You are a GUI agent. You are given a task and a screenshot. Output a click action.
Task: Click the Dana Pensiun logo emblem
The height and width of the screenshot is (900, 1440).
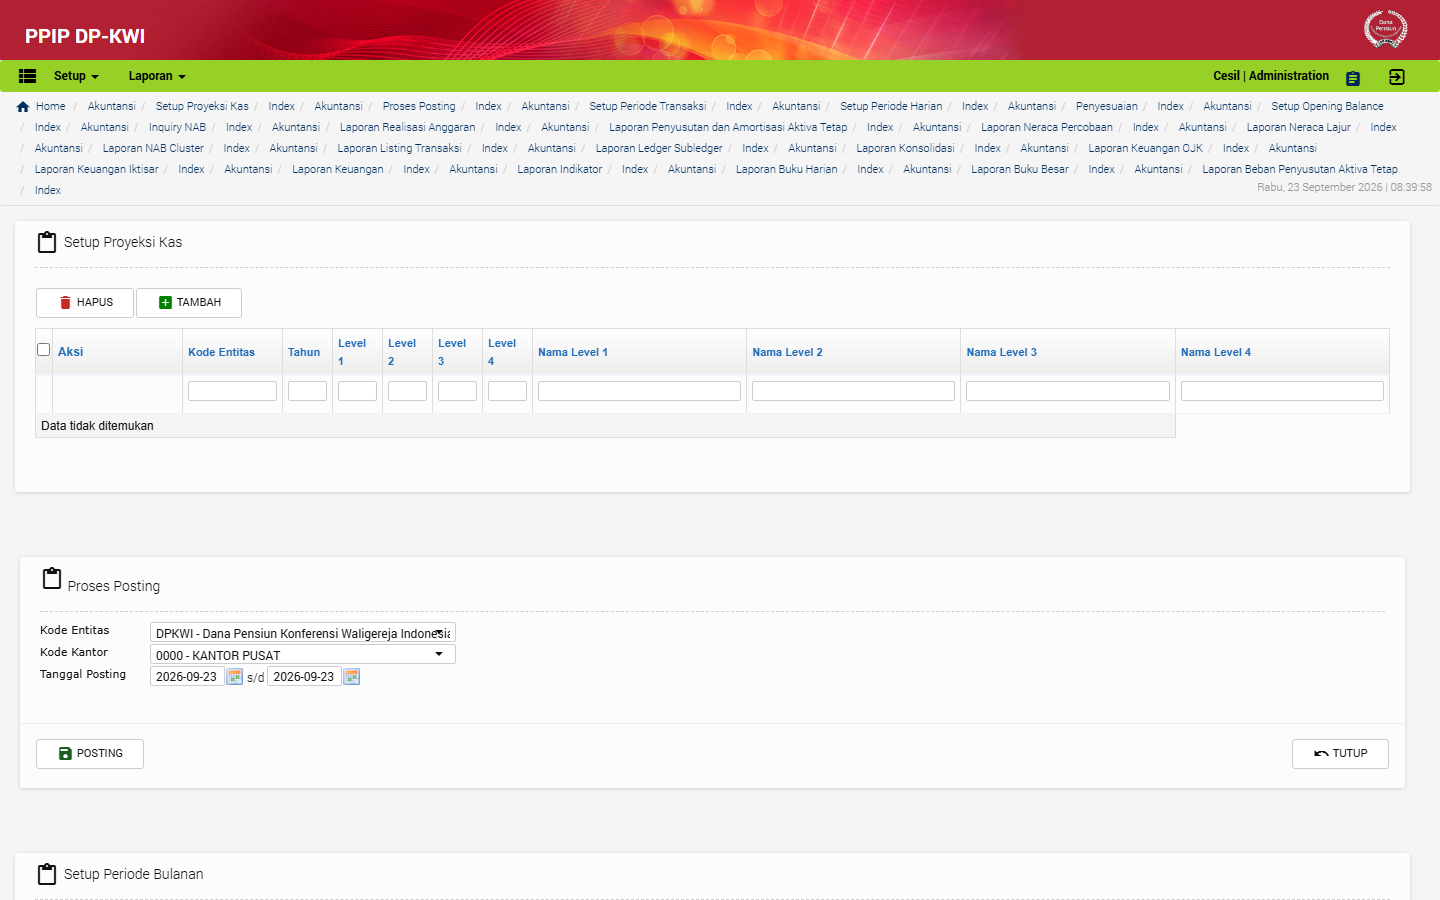[x=1386, y=28]
